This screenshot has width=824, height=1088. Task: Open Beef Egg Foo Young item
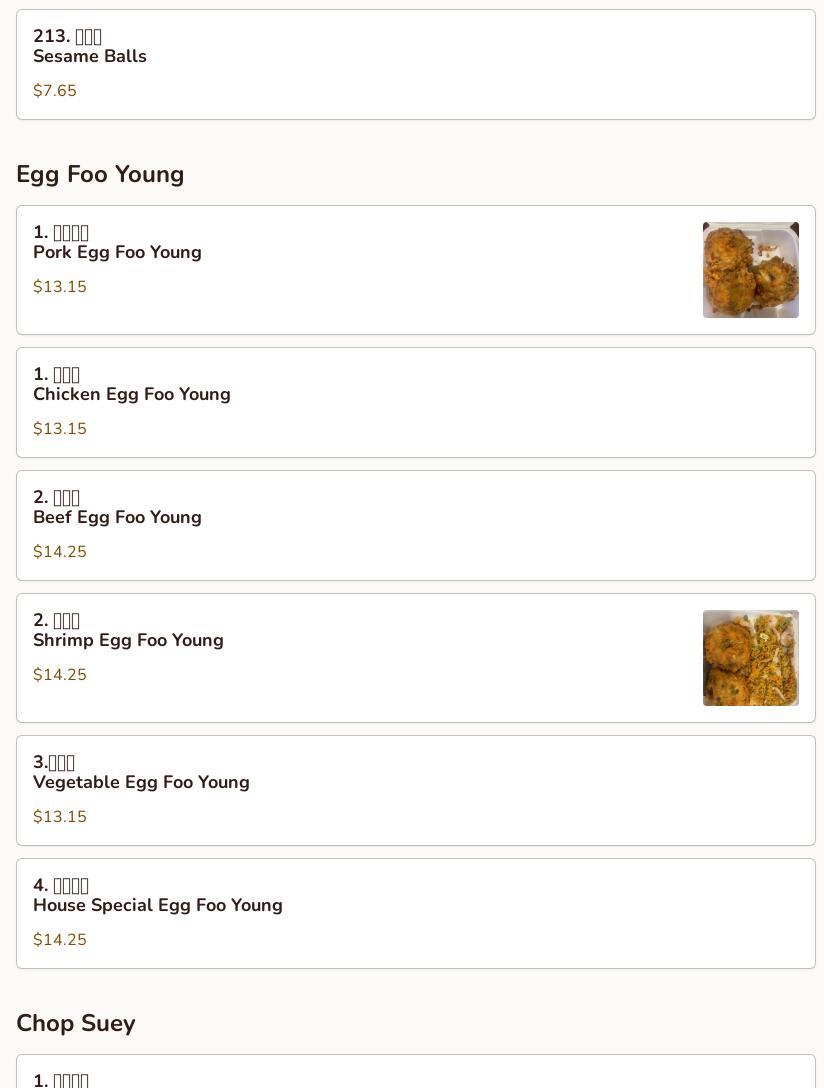point(415,525)
